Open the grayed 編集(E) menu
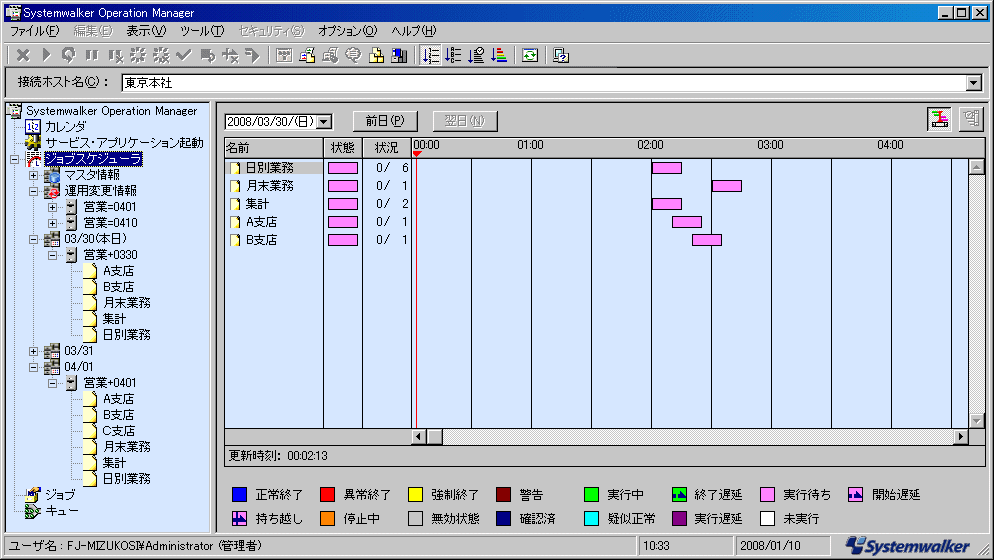 click(93, 30)
